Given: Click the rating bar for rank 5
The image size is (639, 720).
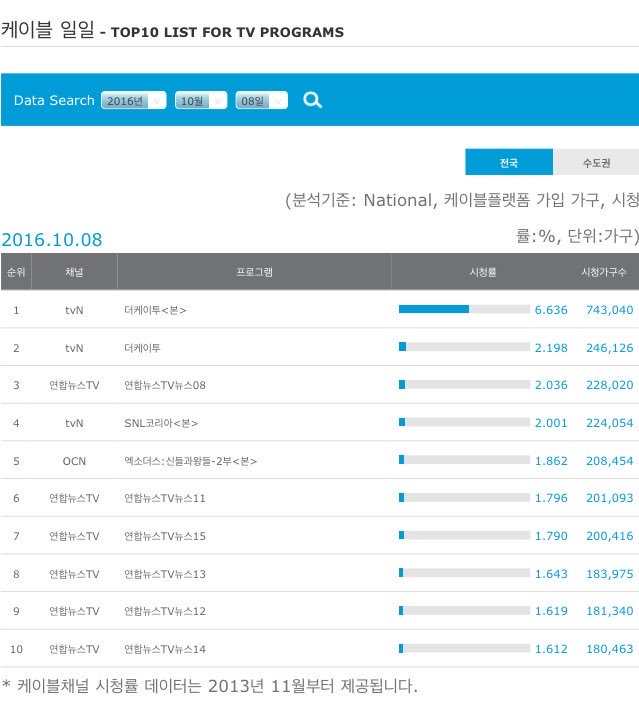Looking at the screenshot, I should (464, 460).
